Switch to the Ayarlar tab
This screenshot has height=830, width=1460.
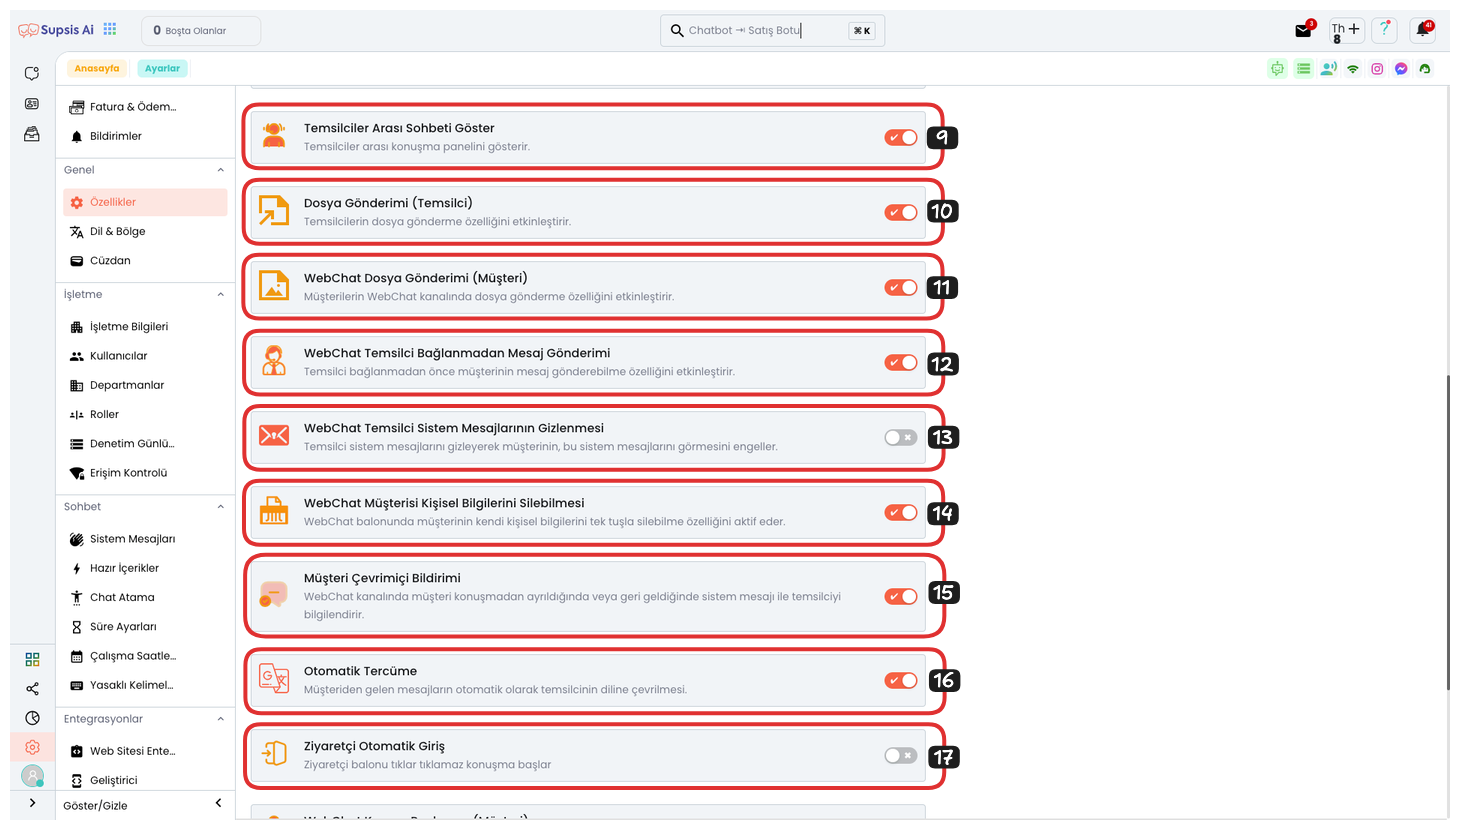coord(162,69)
